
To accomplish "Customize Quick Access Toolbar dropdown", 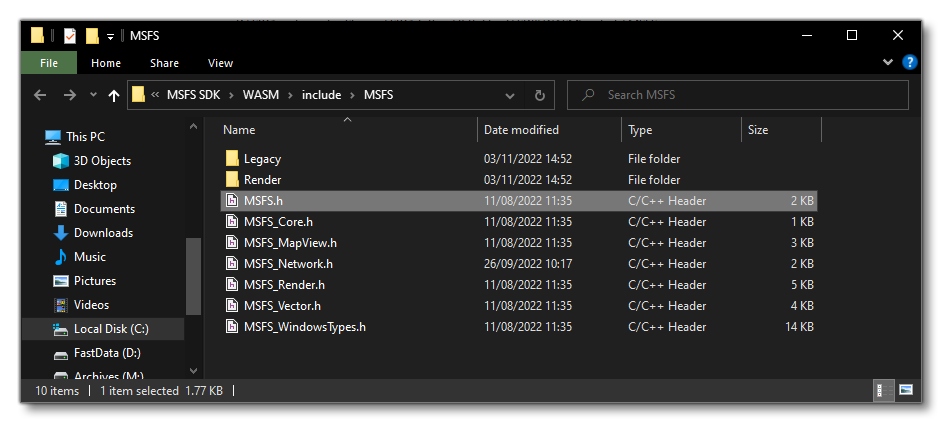I will (x=110, y=36).
